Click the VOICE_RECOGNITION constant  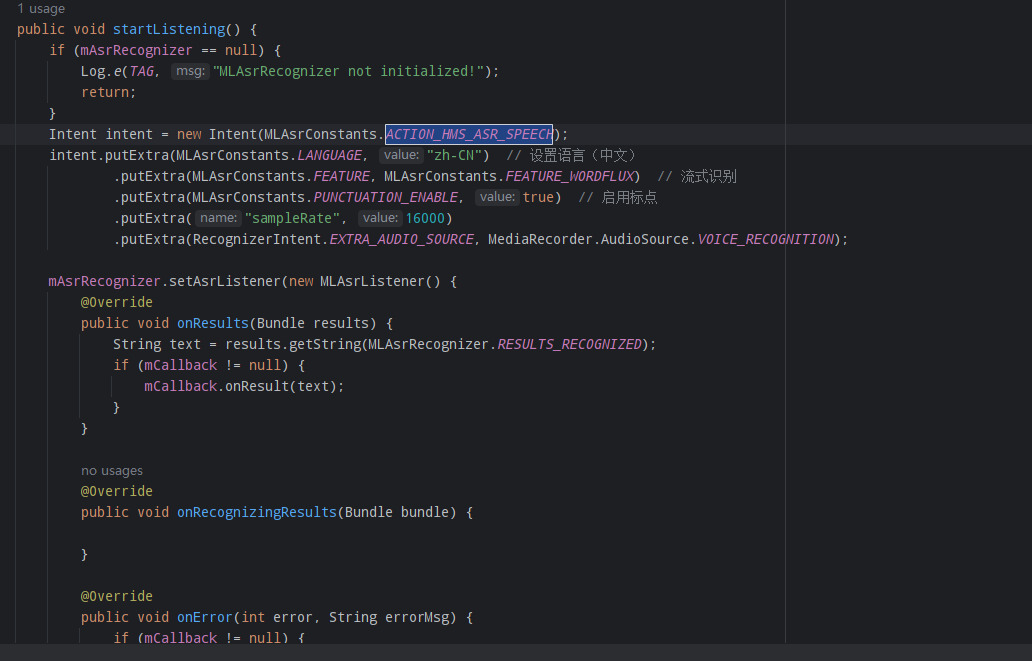coord(765,240)
